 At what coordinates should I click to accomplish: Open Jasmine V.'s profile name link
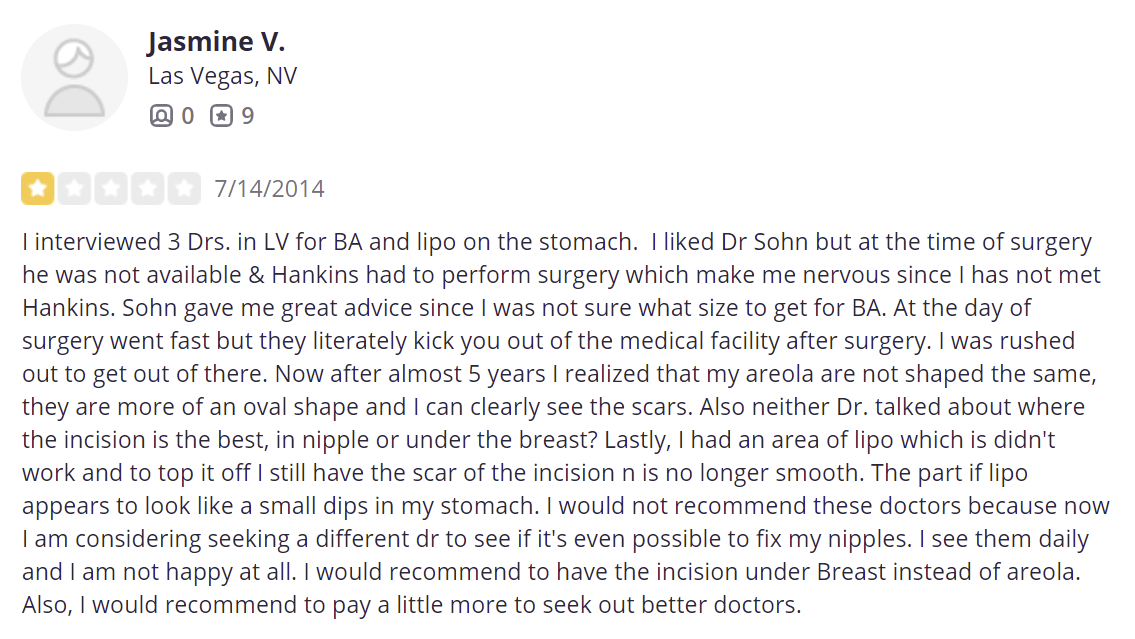click(216, 41)
